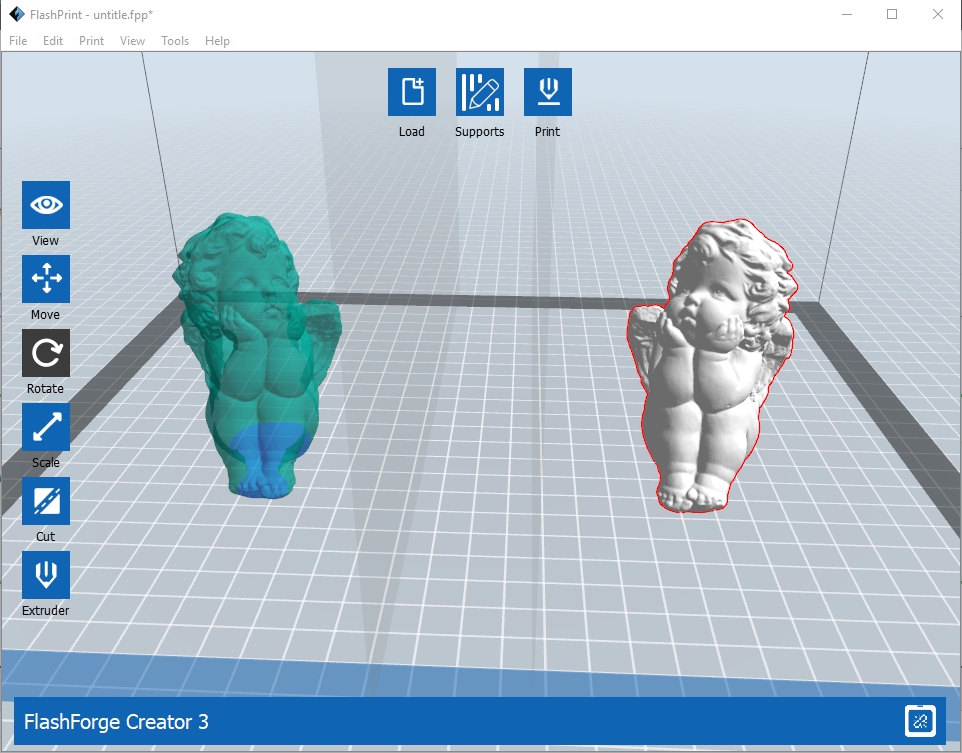Click the Load label under the icon

click(x=412, y=131)
